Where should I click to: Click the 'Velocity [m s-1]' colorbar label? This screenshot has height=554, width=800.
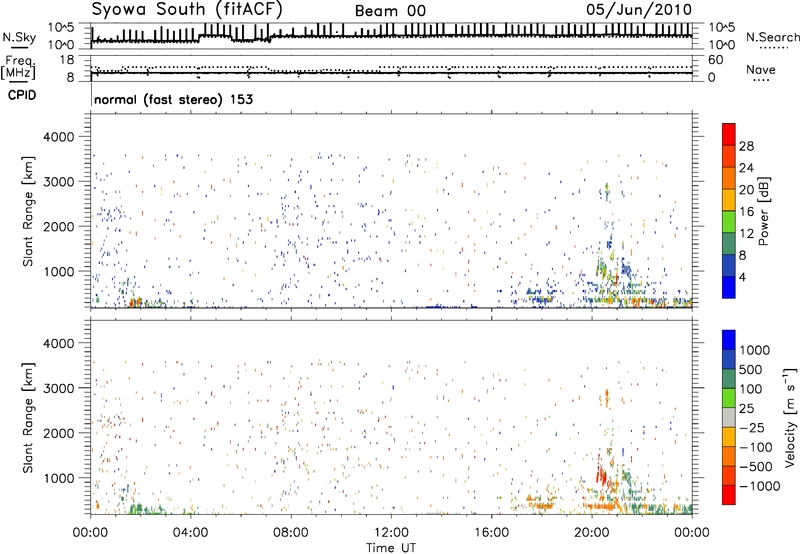pyautogui.click(x=790, y=417)
